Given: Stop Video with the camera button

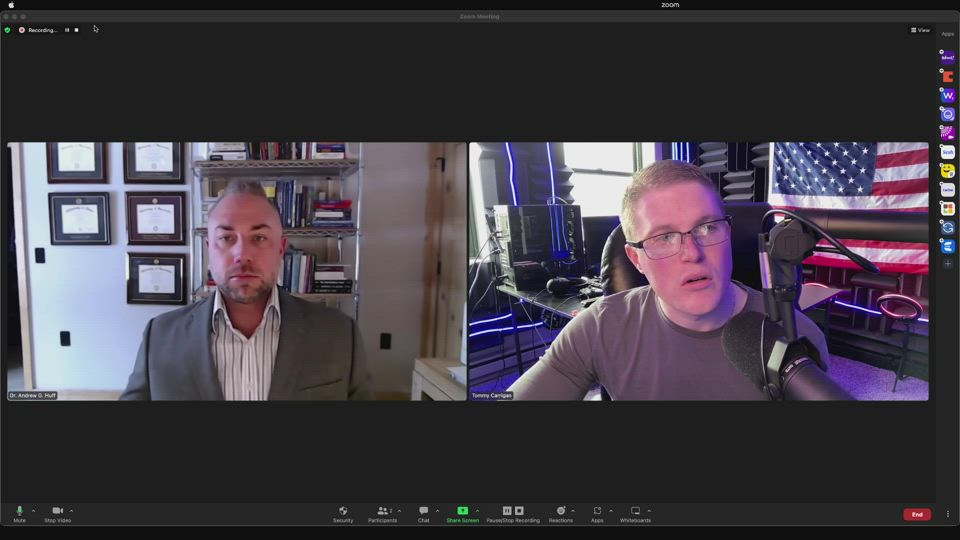Looking at the screenshot, I should (x=57, y=514).
